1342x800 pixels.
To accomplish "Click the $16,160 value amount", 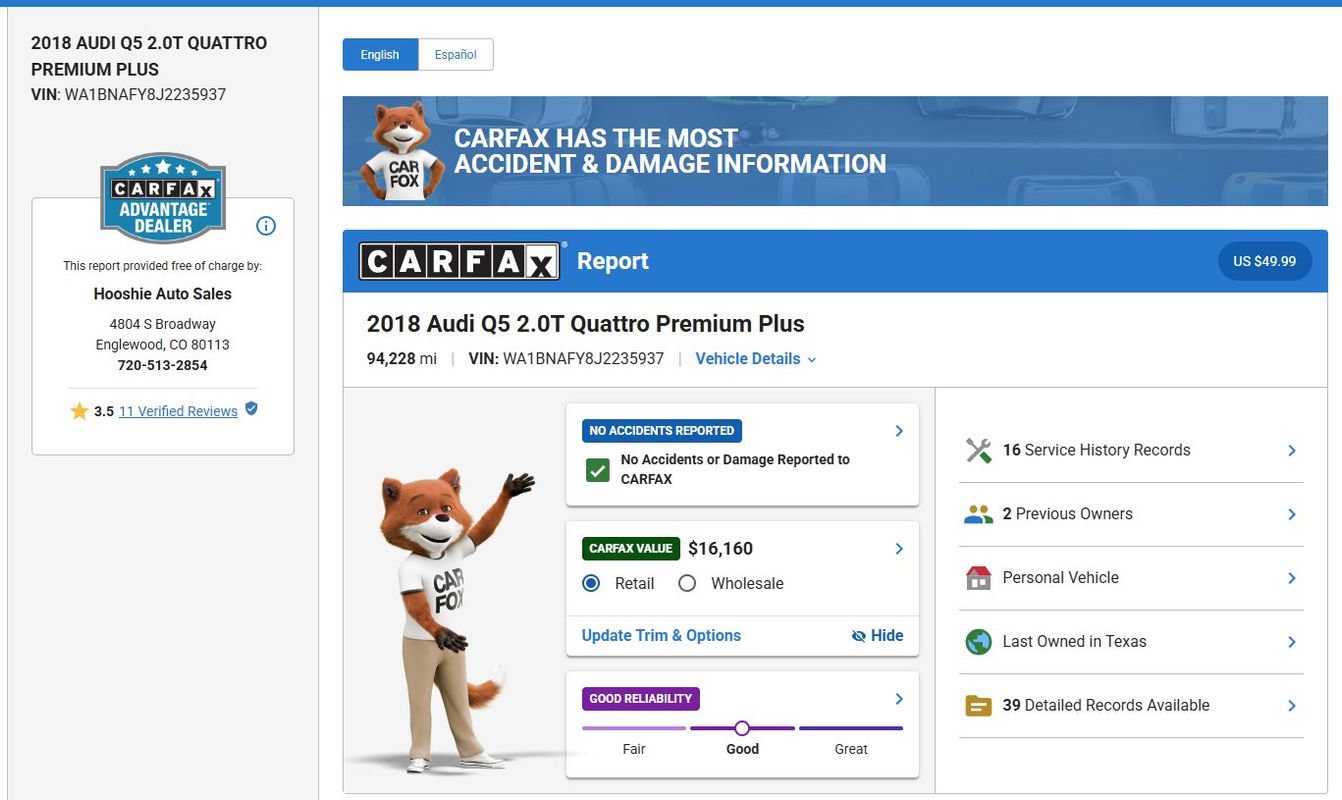I will [x=720, y=549].
